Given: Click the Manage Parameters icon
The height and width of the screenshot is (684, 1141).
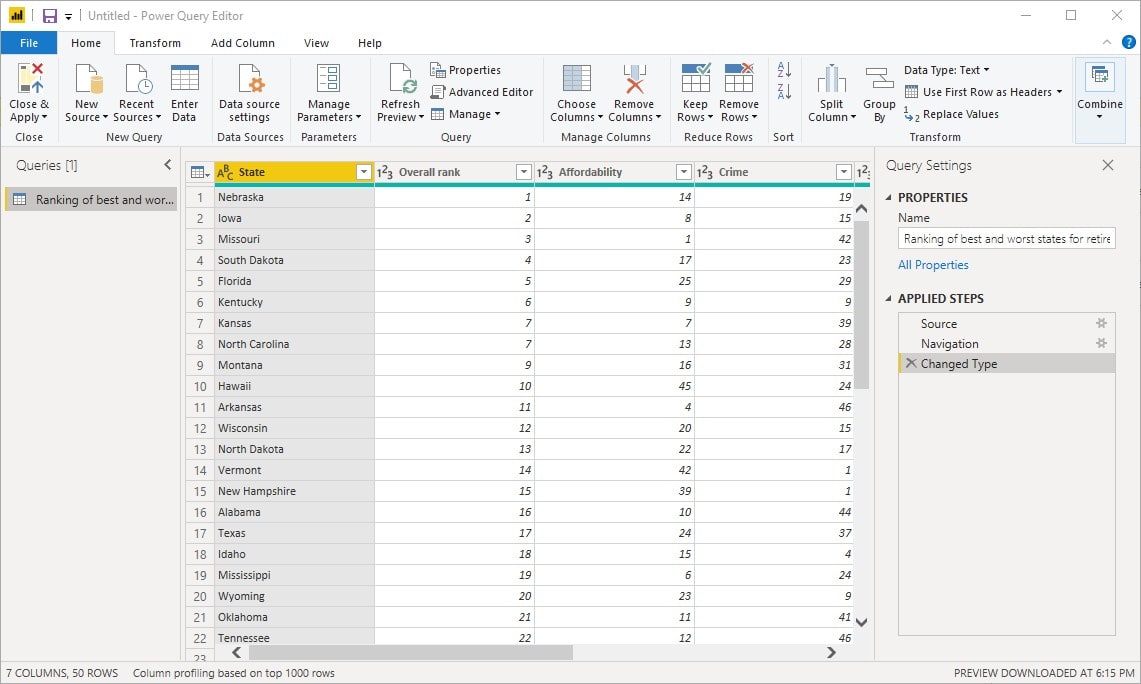Looking at the screenshot, I should 328,79.
